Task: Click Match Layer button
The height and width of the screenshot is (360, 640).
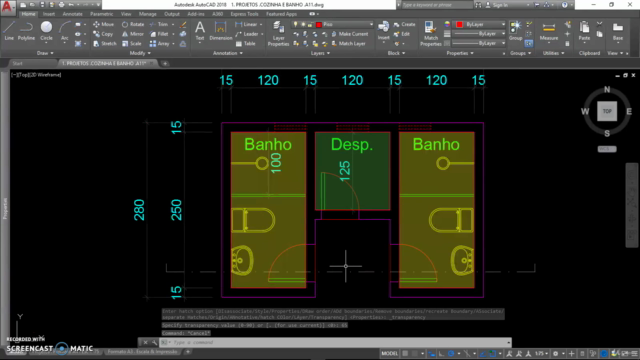Action: point(349,43)
